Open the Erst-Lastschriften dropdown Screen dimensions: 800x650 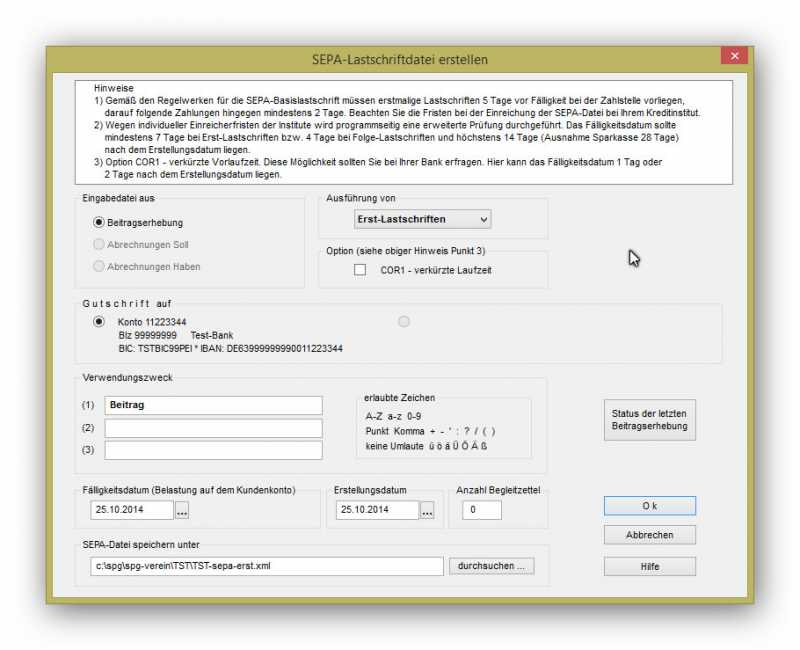422,219
